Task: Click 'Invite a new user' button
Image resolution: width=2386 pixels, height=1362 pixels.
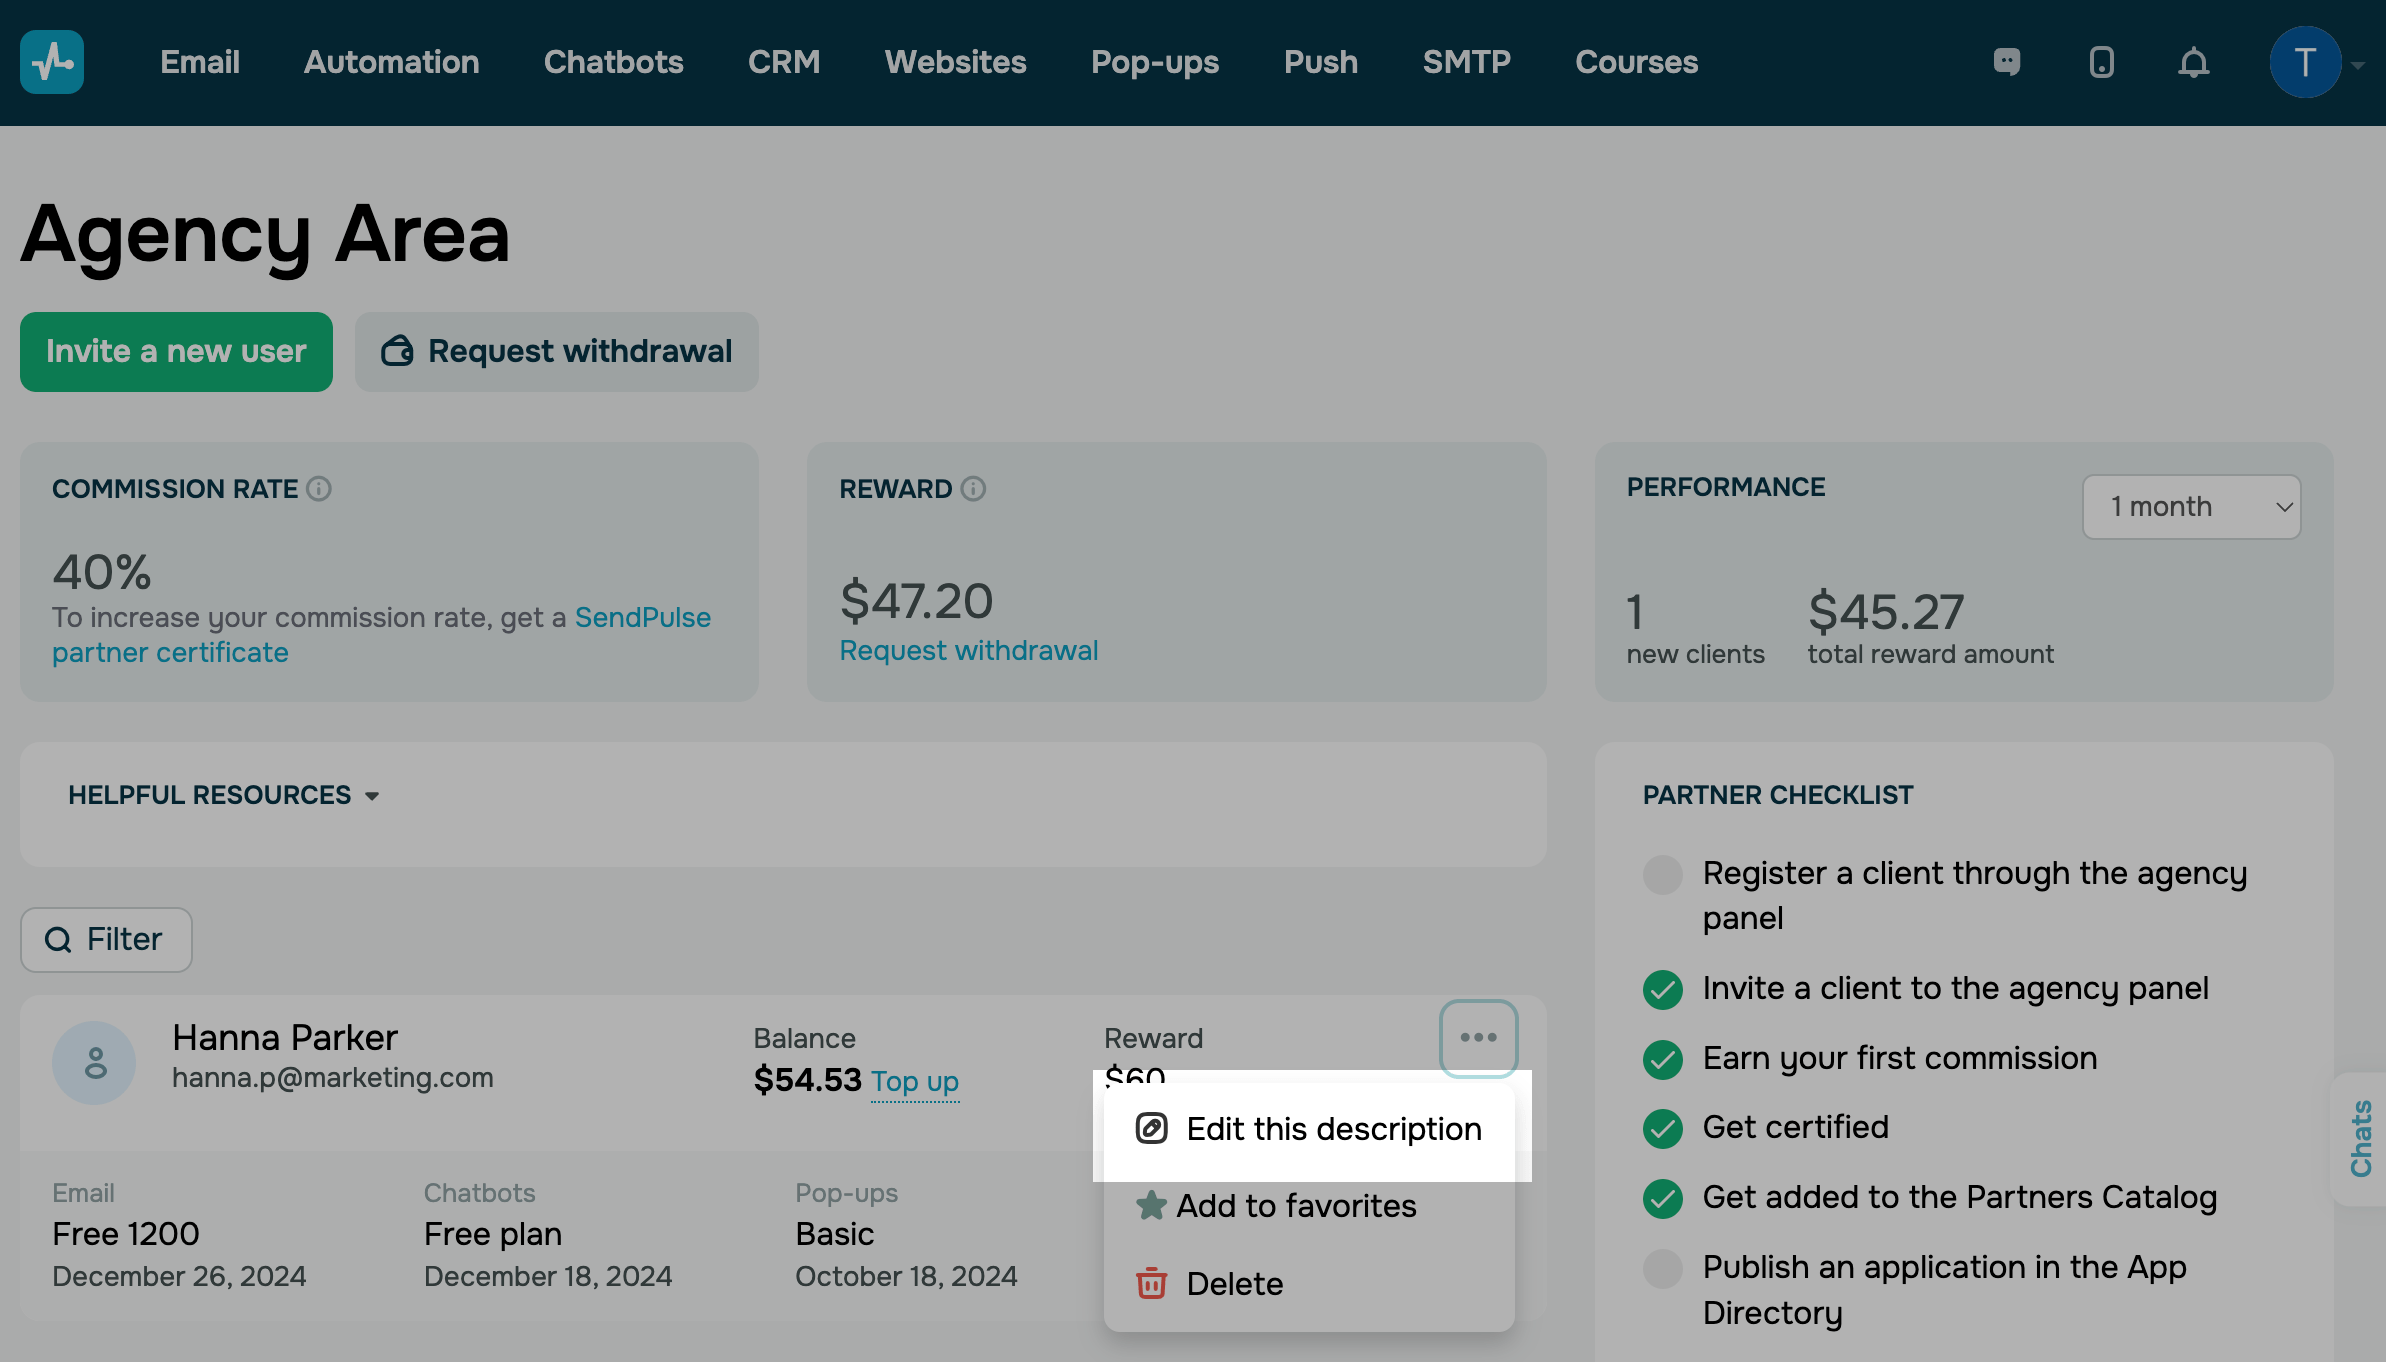Action: (x=176, y=352)
